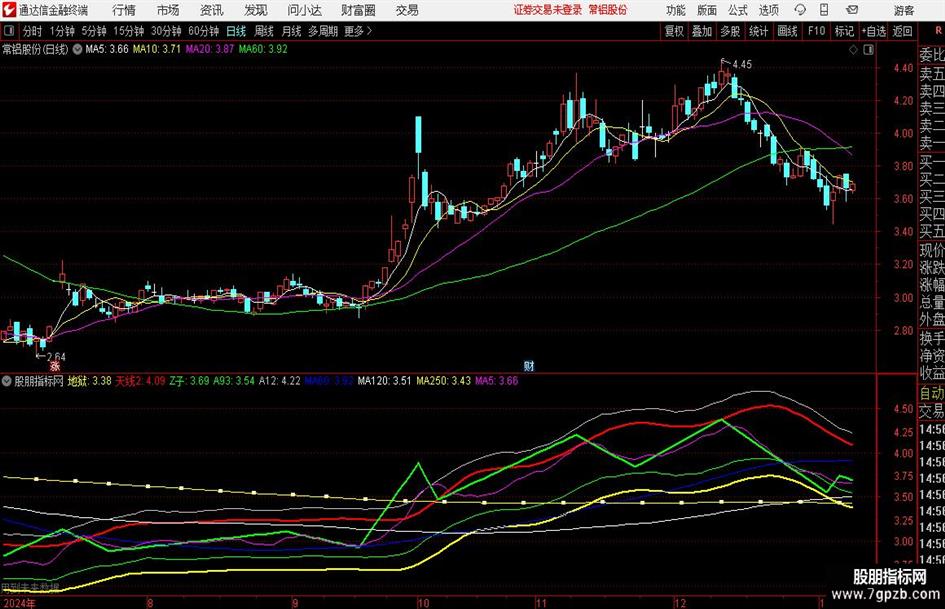Switch to 5分钟 period
The image size is (945, 609).
93,31
